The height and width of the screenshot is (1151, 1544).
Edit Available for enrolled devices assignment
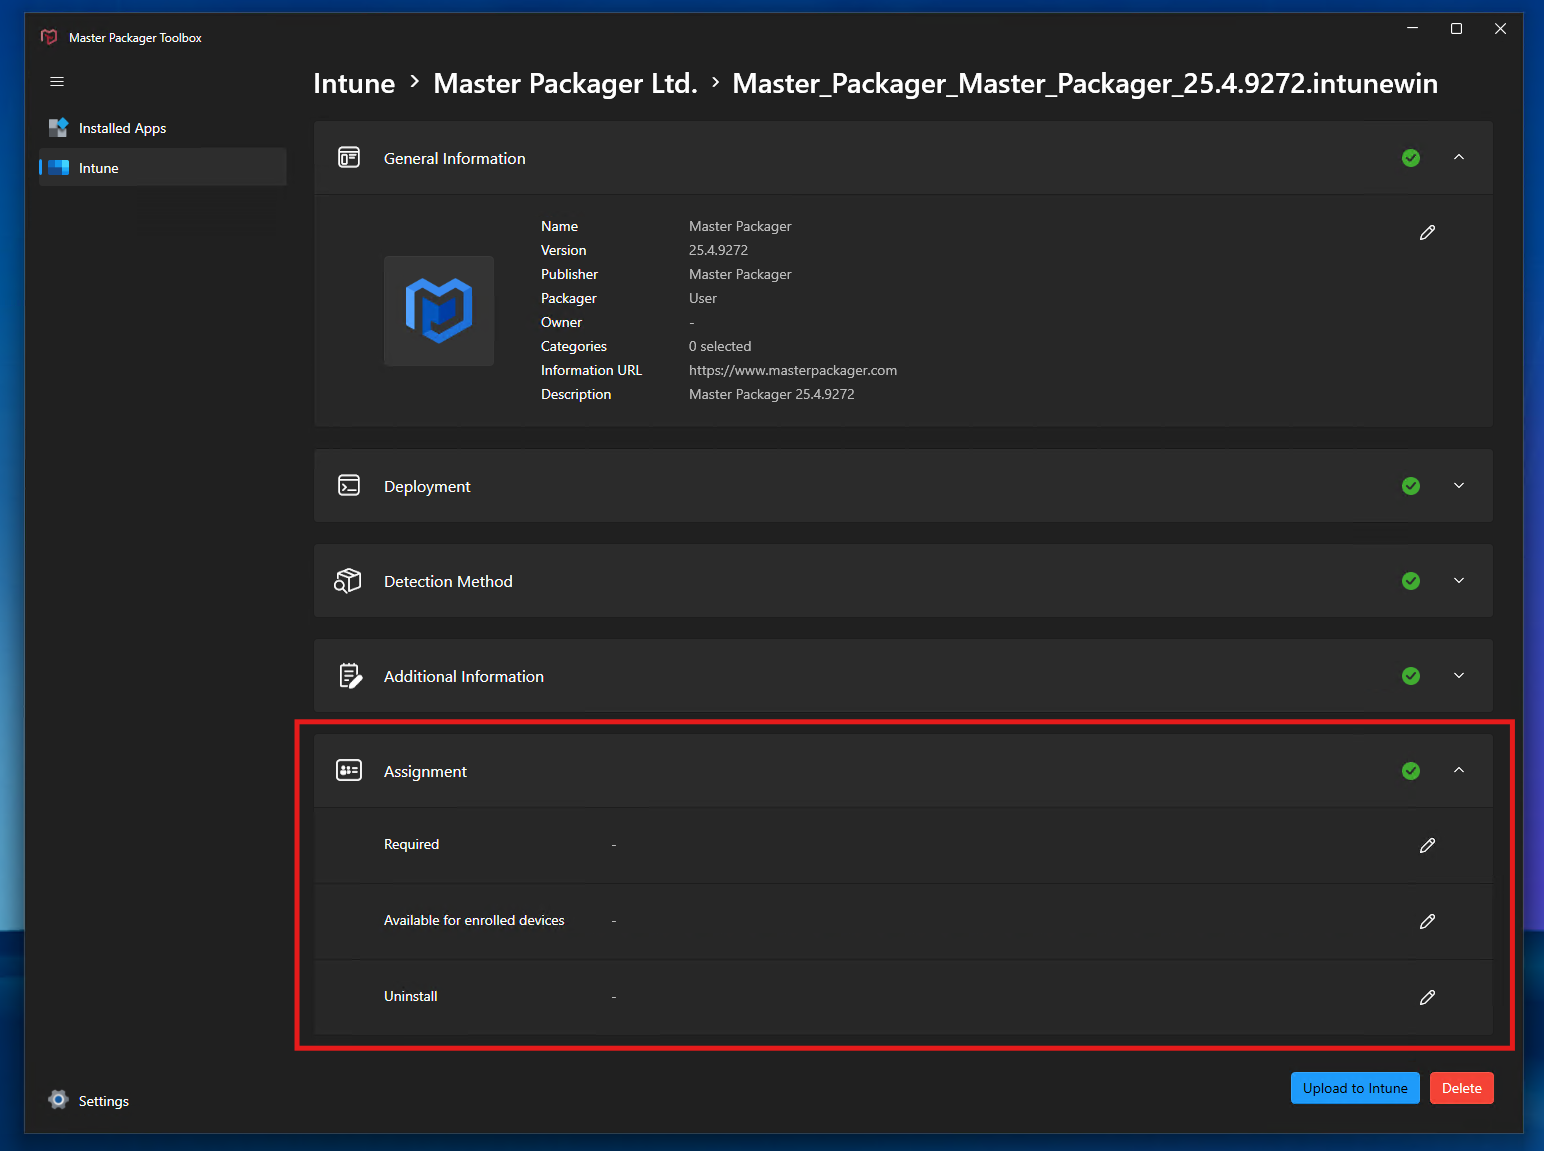point(1427,921)
